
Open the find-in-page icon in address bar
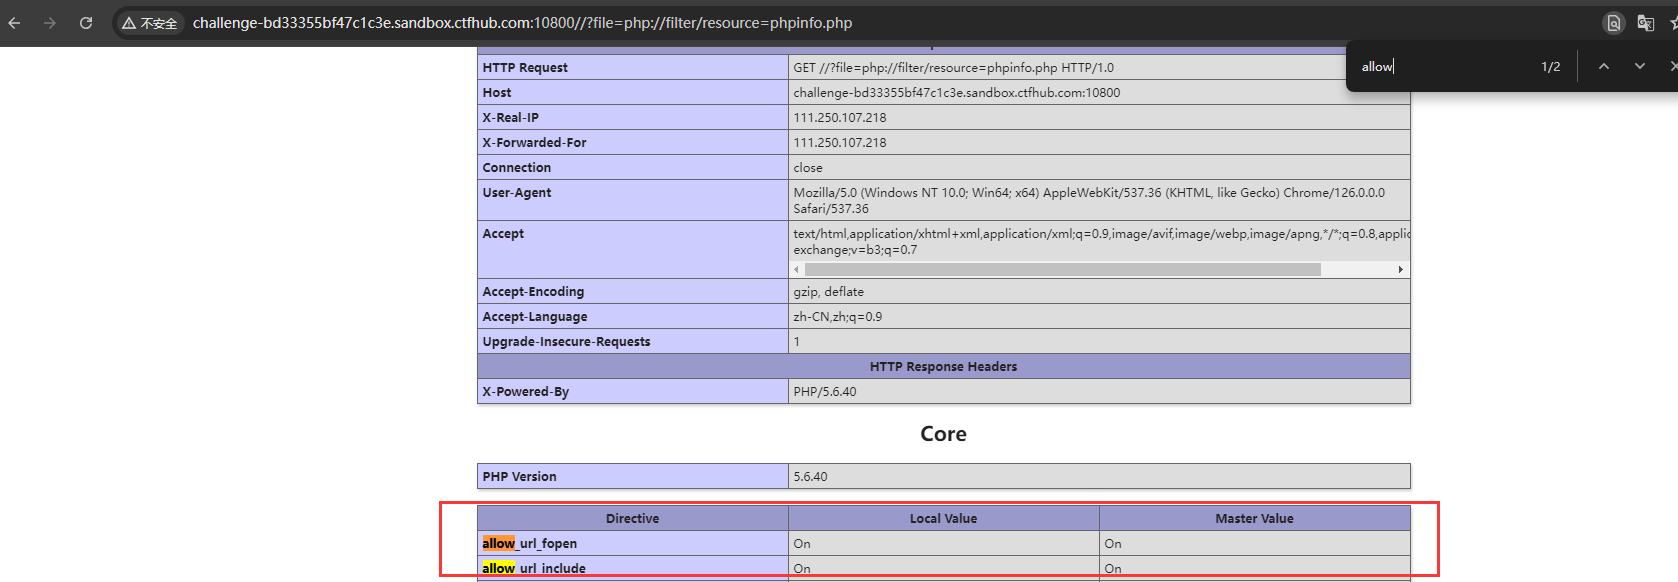pos(1613,23)
